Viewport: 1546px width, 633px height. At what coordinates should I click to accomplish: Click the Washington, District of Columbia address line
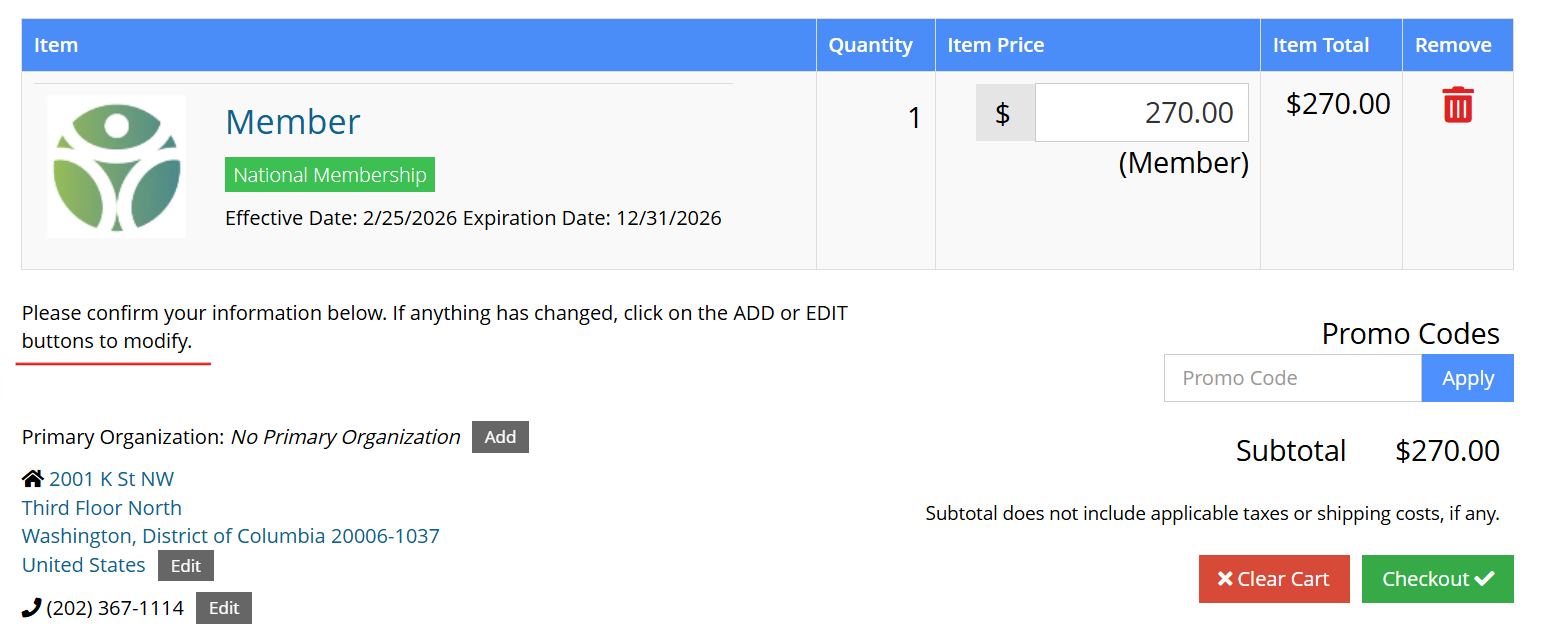point(230,536)
